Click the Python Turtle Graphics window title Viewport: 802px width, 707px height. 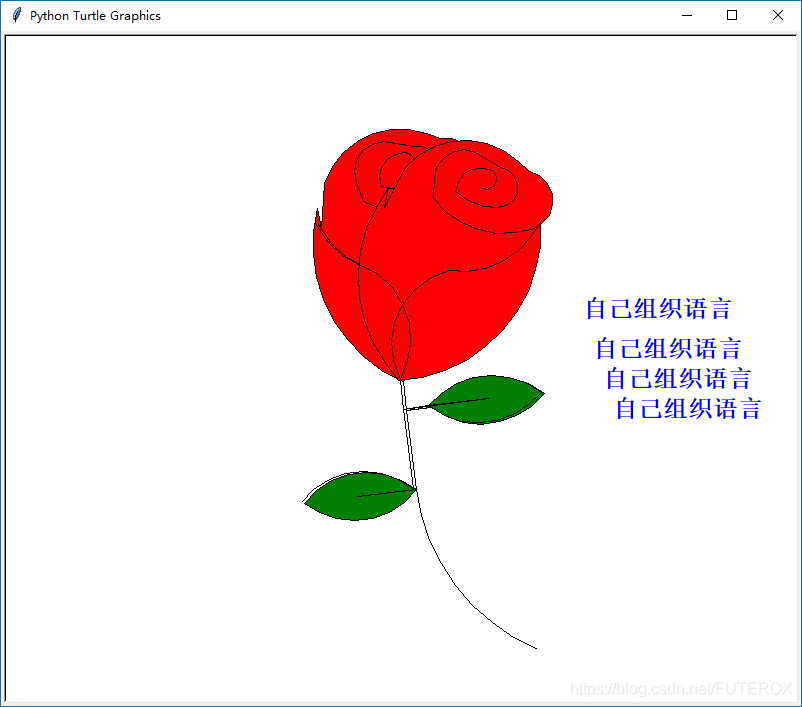click(95, 16)
